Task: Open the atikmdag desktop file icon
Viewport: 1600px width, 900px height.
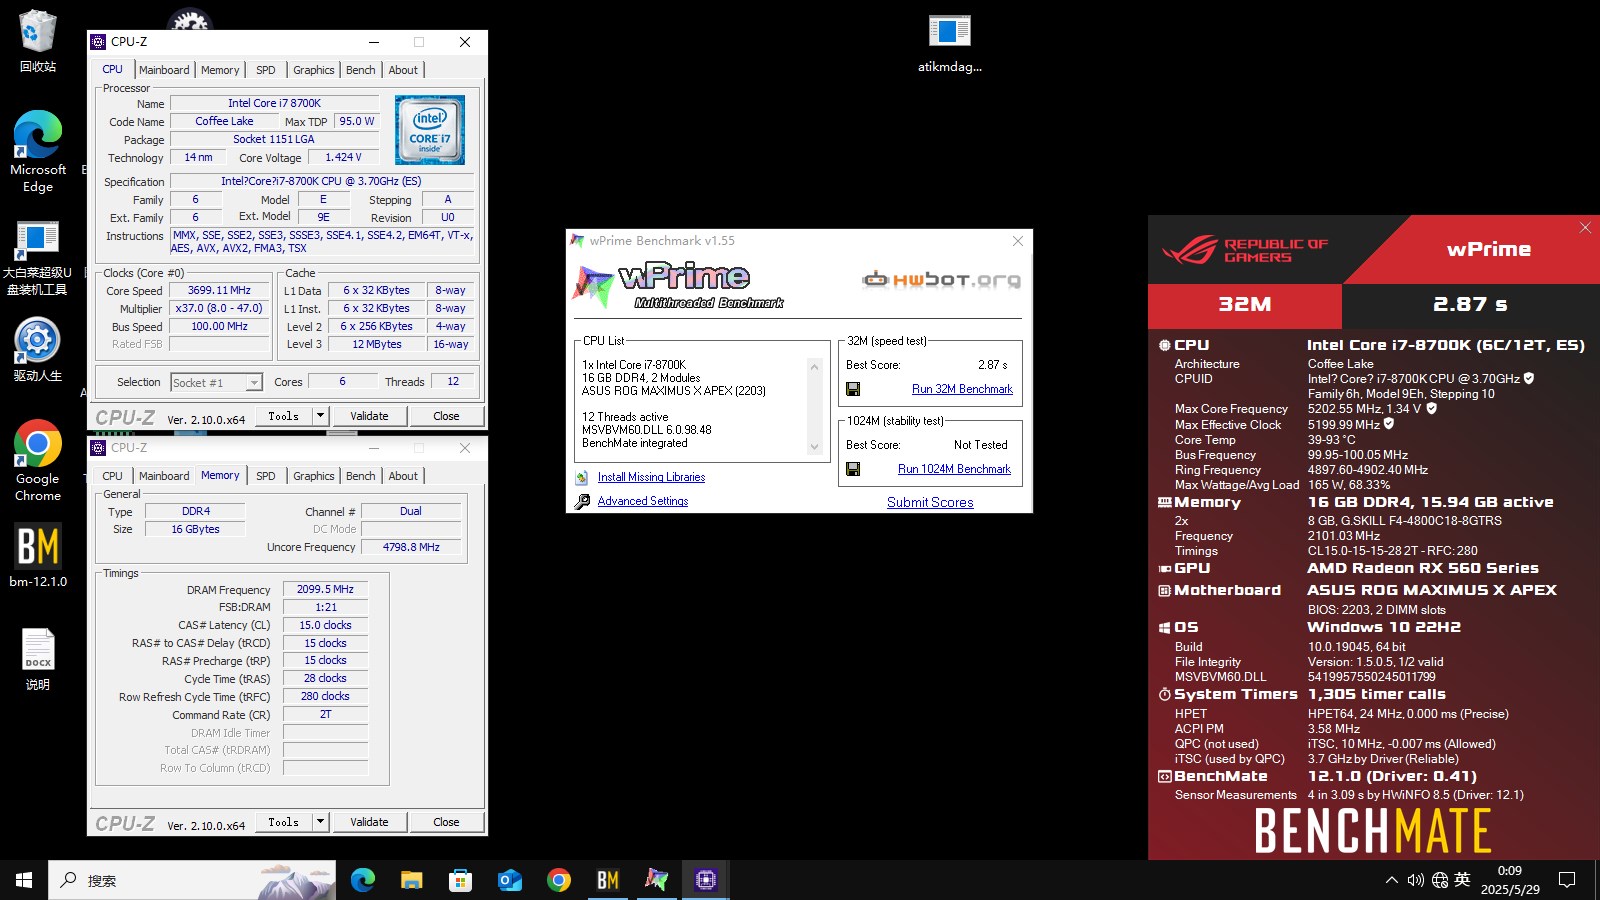Action: (949, 43)
